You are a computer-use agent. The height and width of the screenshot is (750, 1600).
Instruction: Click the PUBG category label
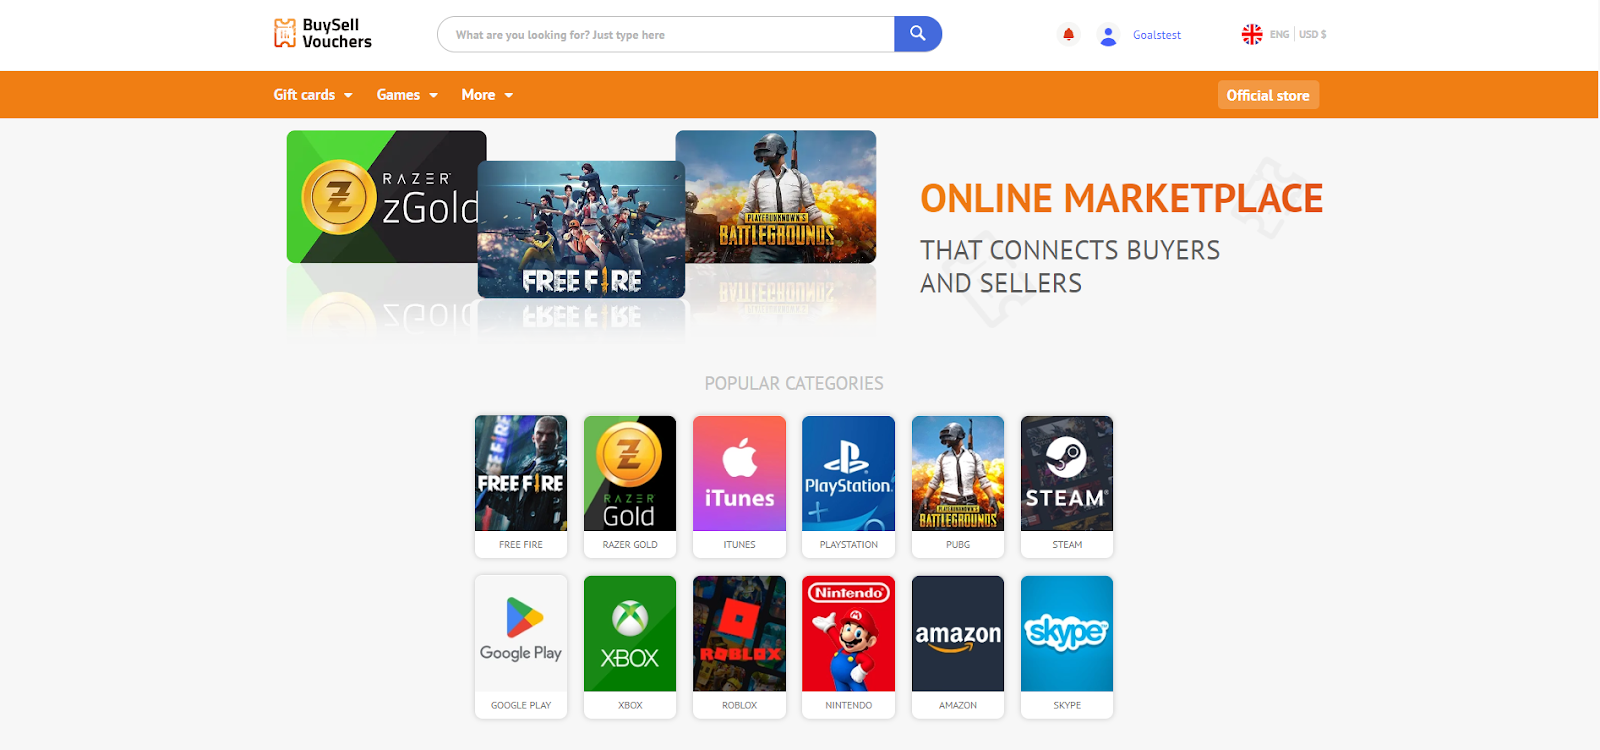[x=958, y=545]
